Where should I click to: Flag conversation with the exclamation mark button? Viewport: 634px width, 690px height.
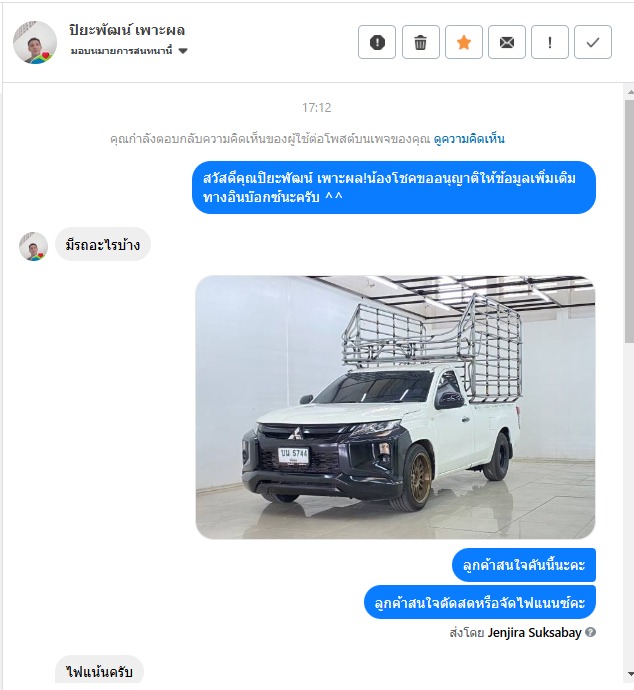550,42
